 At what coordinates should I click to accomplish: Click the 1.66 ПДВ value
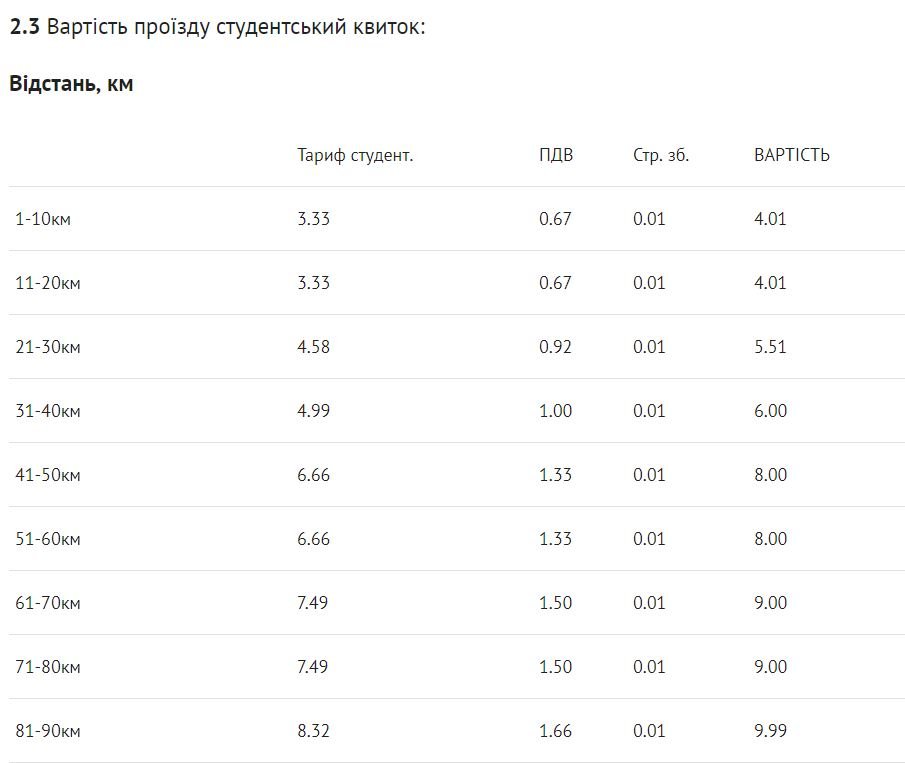pos(555,731)
